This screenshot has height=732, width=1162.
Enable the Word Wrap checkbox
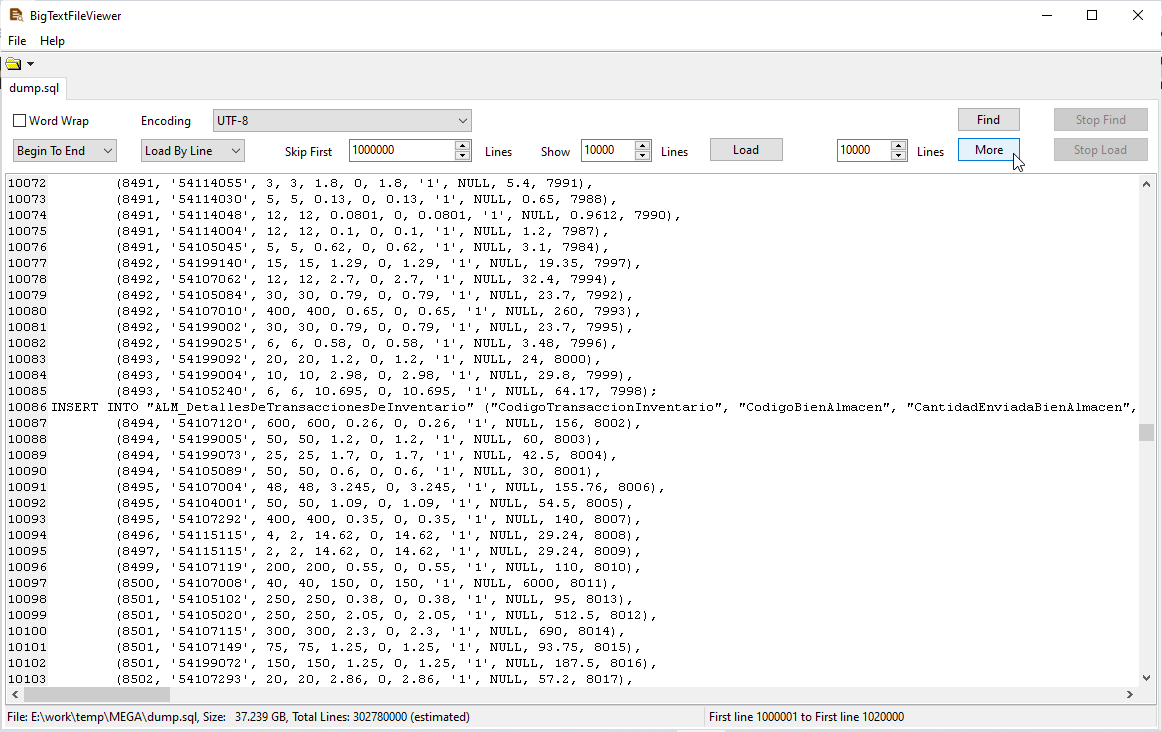click(x=20, y=121)
